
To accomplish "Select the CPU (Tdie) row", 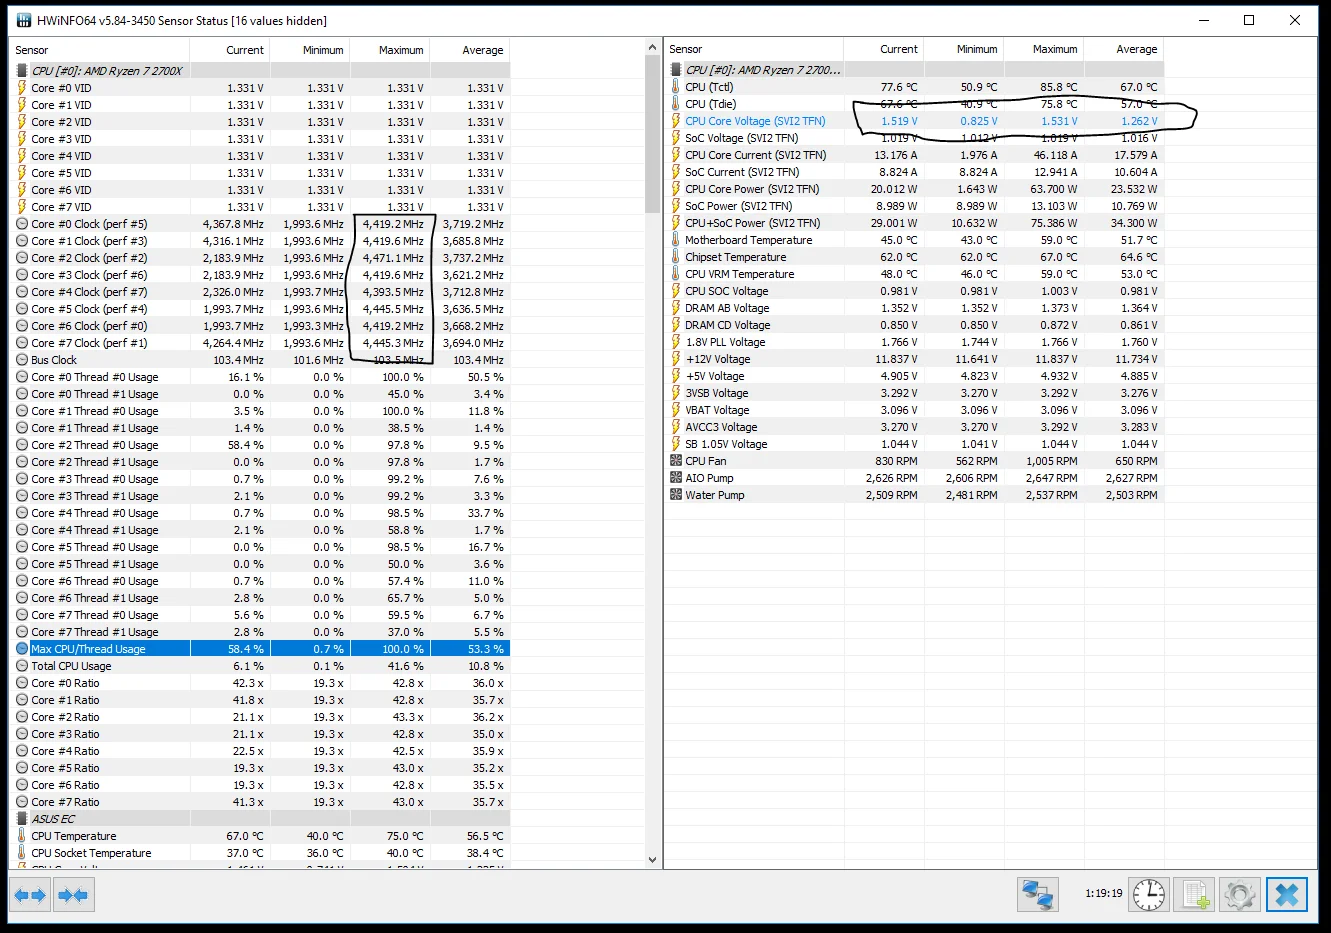I will click(x=914, y=104).
